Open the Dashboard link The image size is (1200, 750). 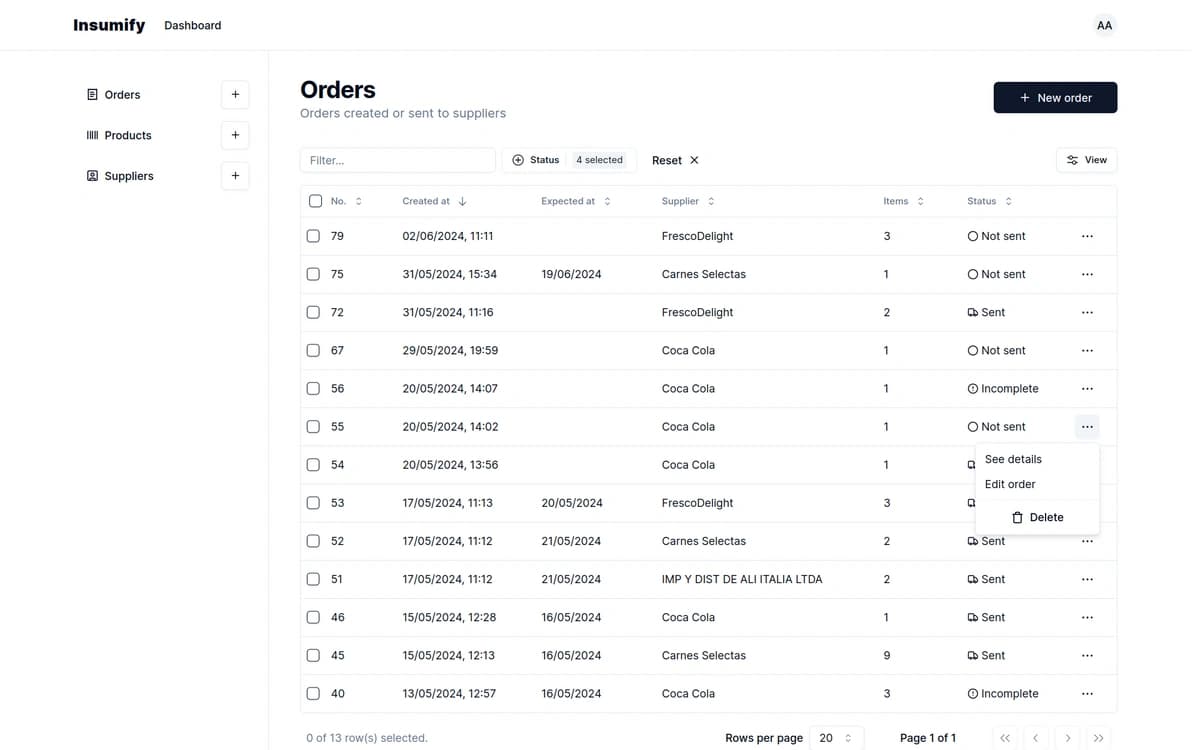(193, 25)
